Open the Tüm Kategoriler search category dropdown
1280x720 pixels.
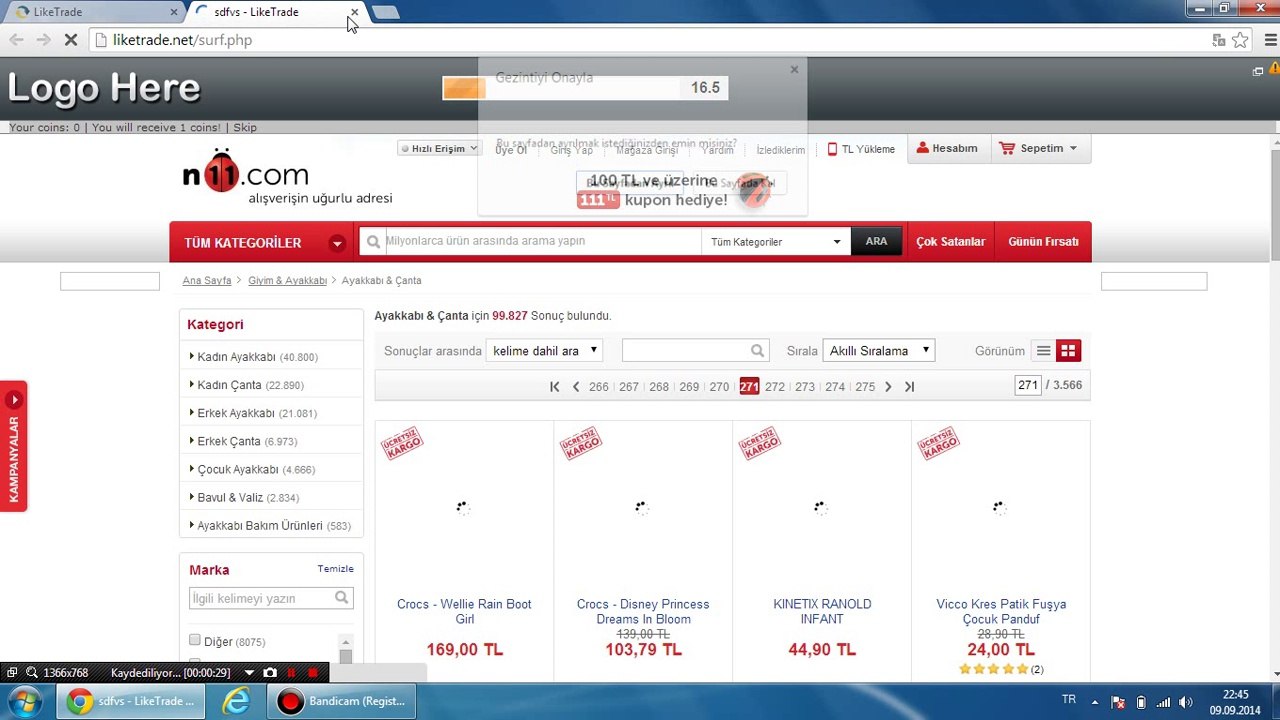[776, 242]
